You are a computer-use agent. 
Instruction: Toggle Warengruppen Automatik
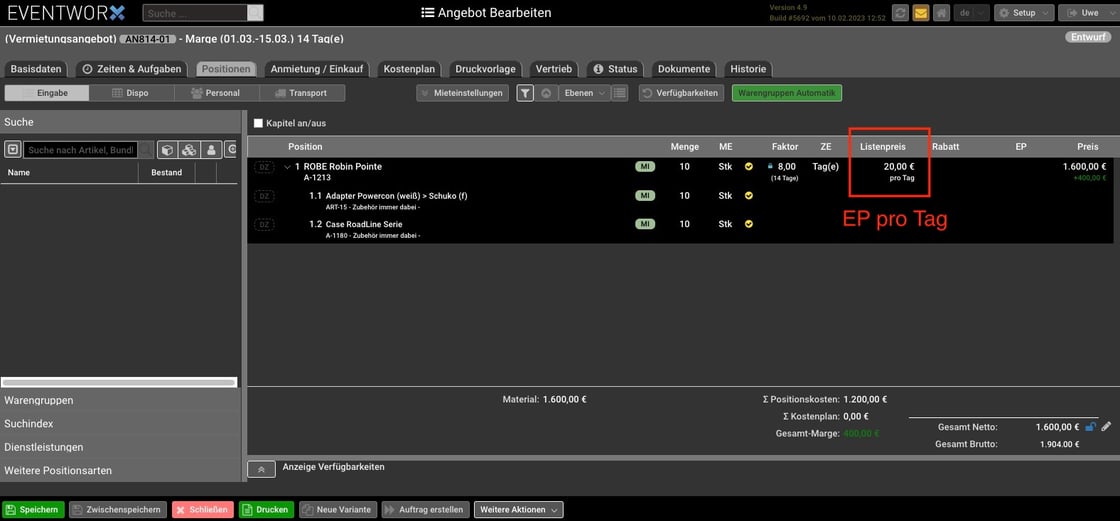[x=786, y=93]
